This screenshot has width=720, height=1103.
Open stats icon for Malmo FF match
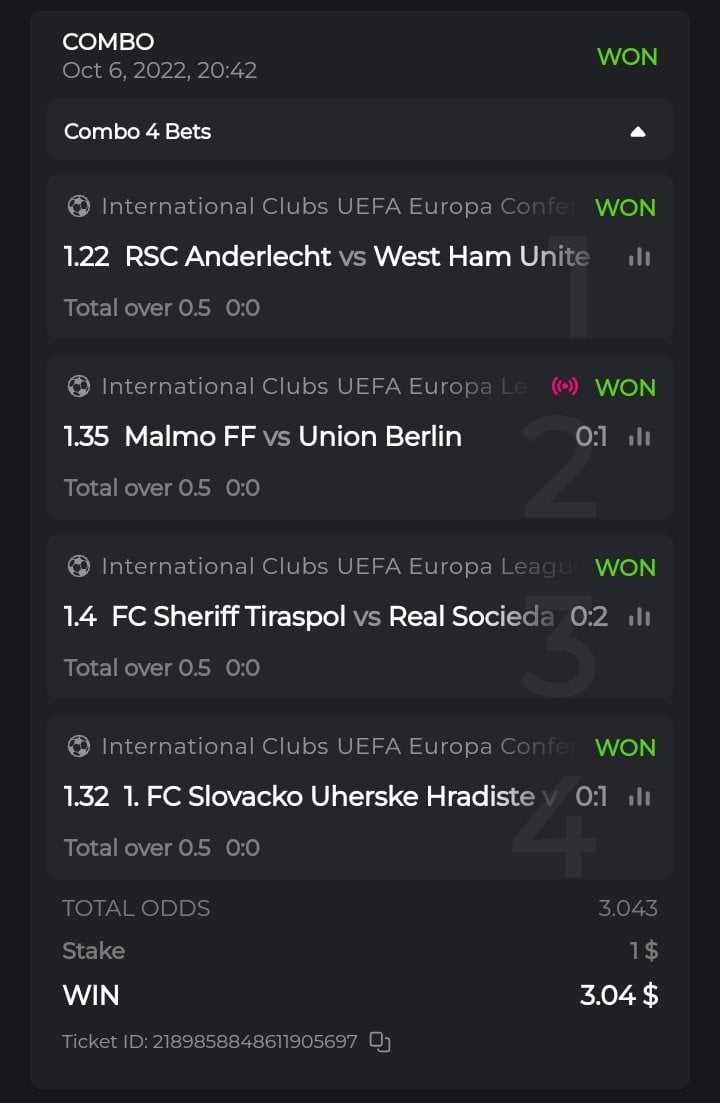click(x=639, y=437)
